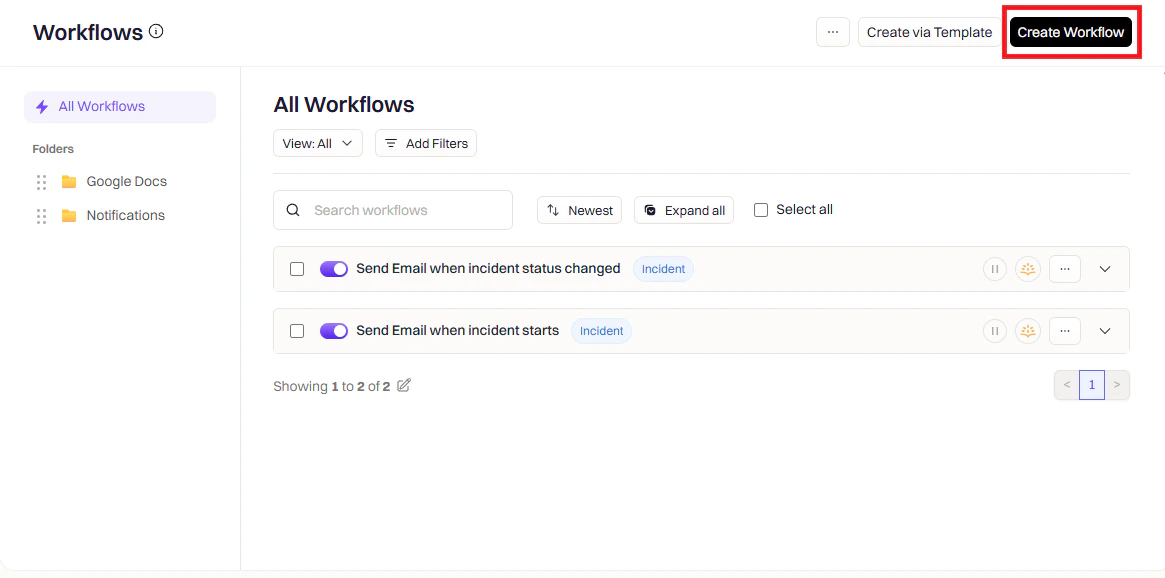The height and width of the screenshot is (578, 1165).
Task: Click inside the Search workflows field
Action: pos(392,209)
